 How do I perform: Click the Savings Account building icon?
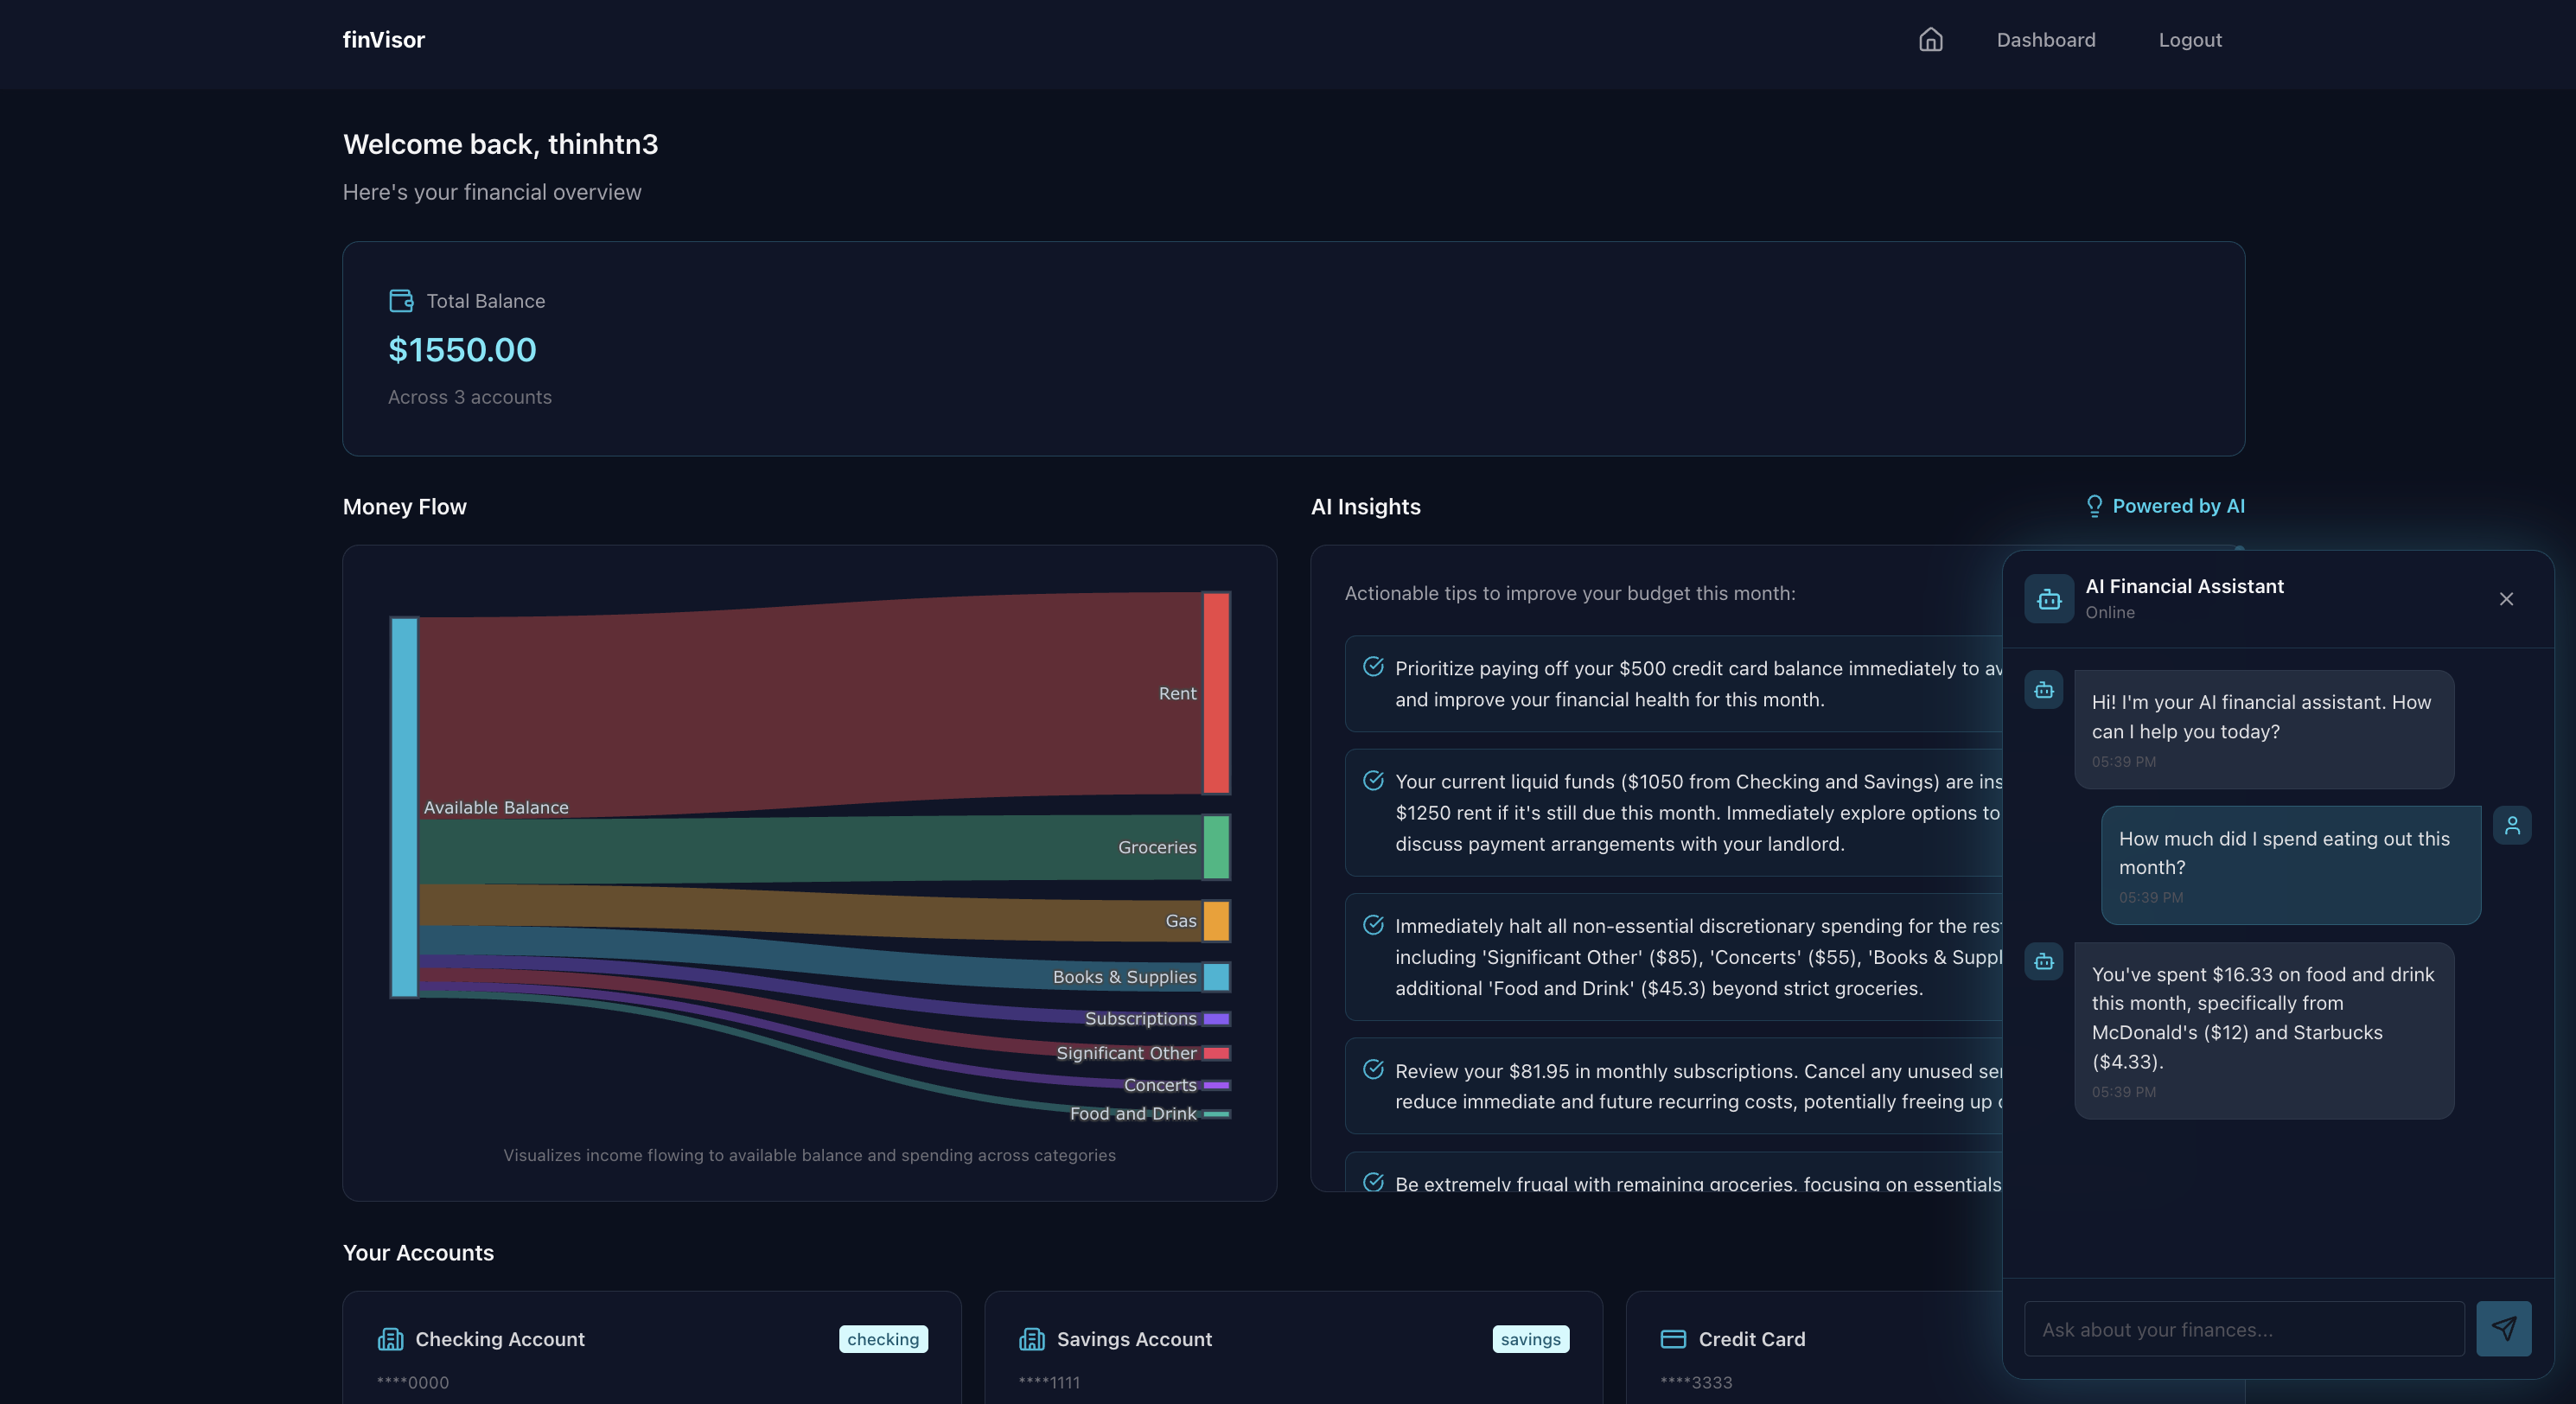[x=1031, y=1339]
